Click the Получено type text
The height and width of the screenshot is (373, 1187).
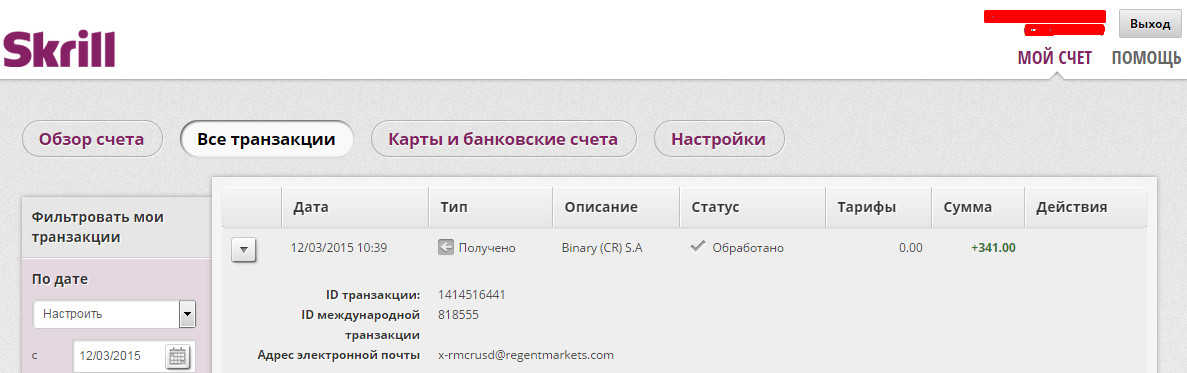tap(487, 247)
